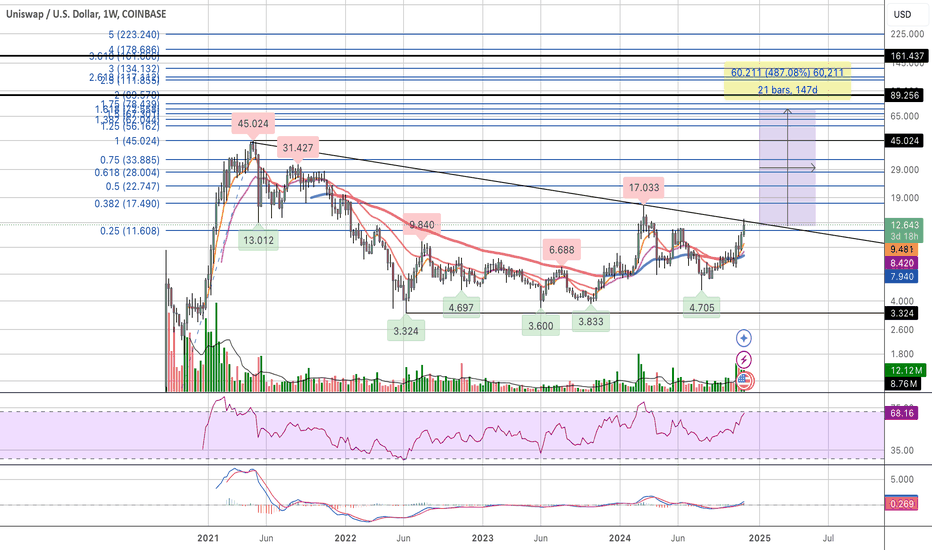This screenshot has height=550, width=932.
Task: Click the 19.000 price scale value
Action: click(905, 198)
